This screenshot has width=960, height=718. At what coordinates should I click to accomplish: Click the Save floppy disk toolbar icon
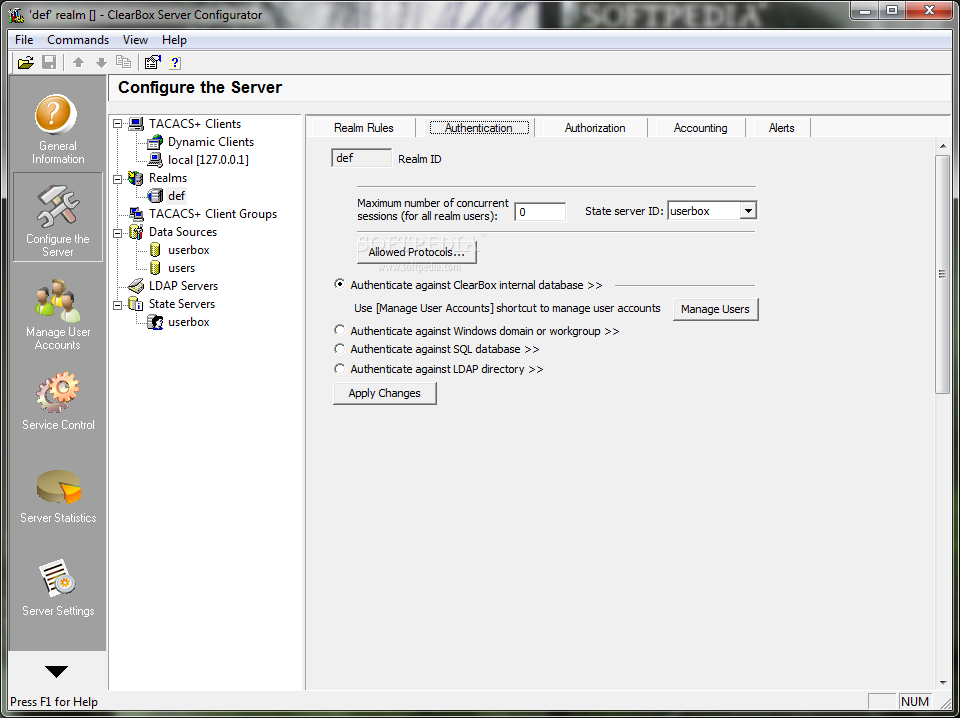[x=49, y=62]
